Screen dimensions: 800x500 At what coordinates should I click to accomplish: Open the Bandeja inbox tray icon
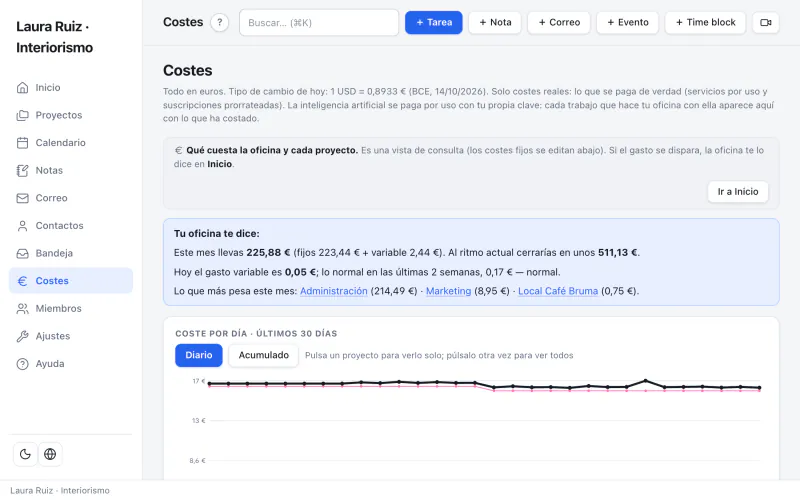[x=22, y=253]
